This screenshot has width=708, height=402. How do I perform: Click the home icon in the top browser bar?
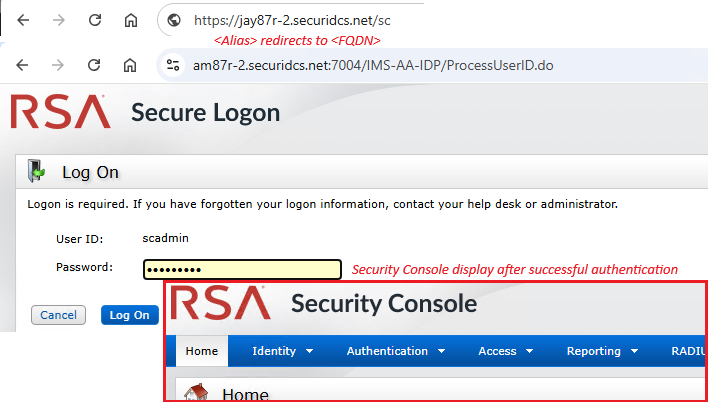130,19
